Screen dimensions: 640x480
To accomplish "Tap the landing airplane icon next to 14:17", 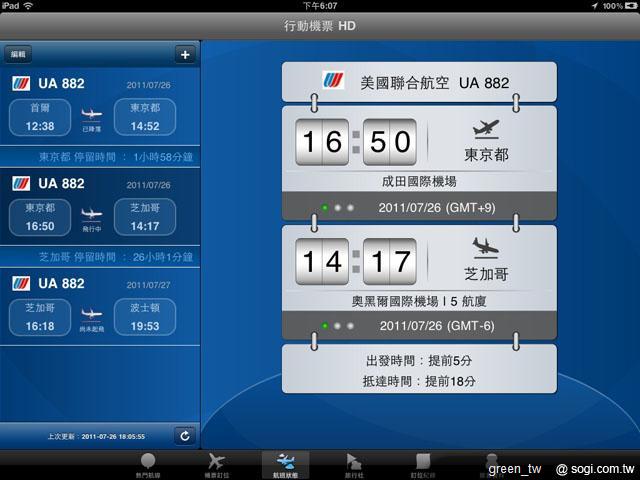I will click(x=486, y=247).
